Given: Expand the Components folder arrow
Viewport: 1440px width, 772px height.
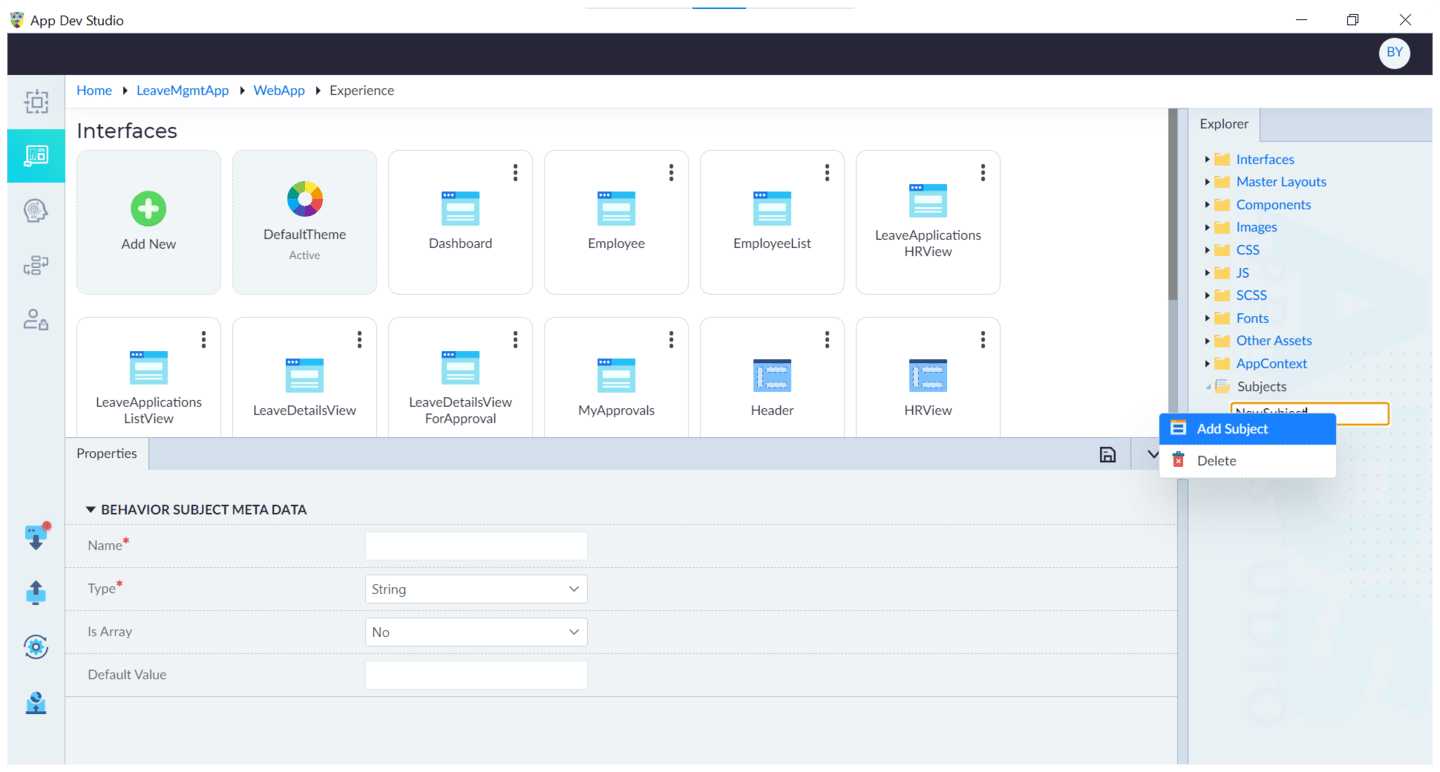Looking at the screenshot, I should (x=1208, y=205).
